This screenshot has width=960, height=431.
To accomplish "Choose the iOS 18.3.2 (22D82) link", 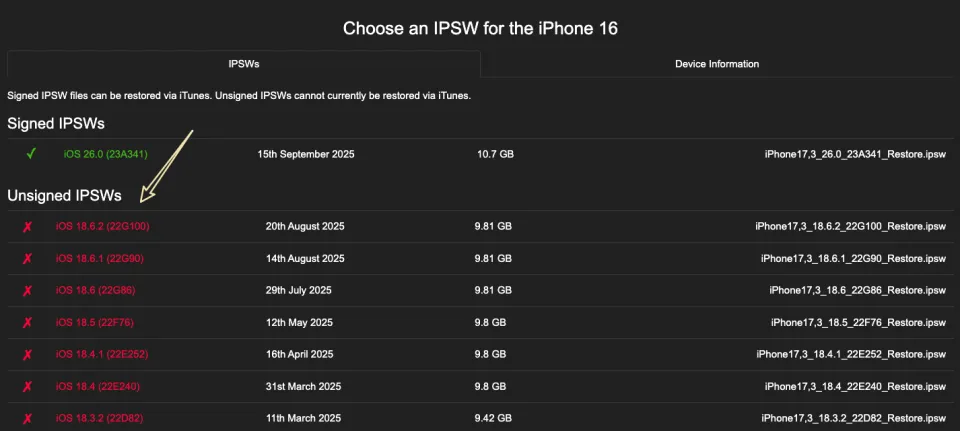I will coord(100,418).
